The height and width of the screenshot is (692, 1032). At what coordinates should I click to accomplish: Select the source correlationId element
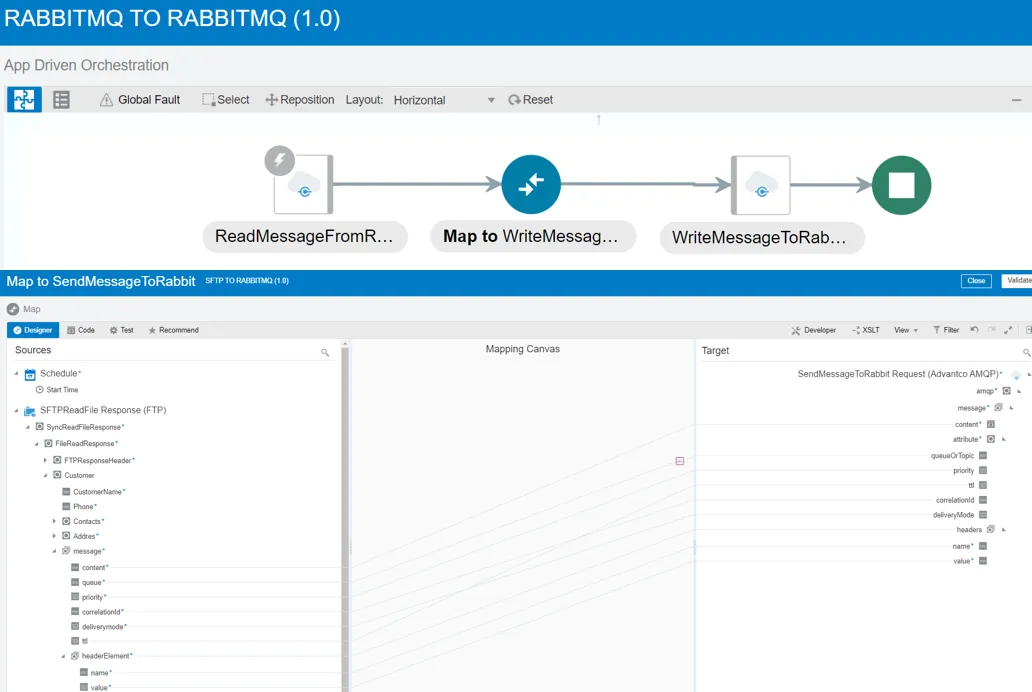tap(101, 612)
